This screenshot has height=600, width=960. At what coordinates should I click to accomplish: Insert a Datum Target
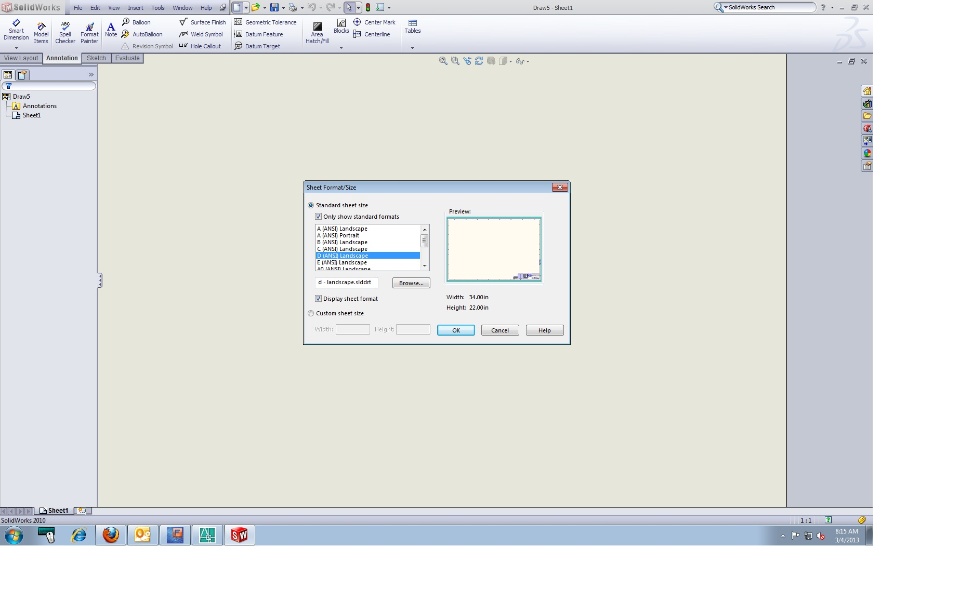257,46
